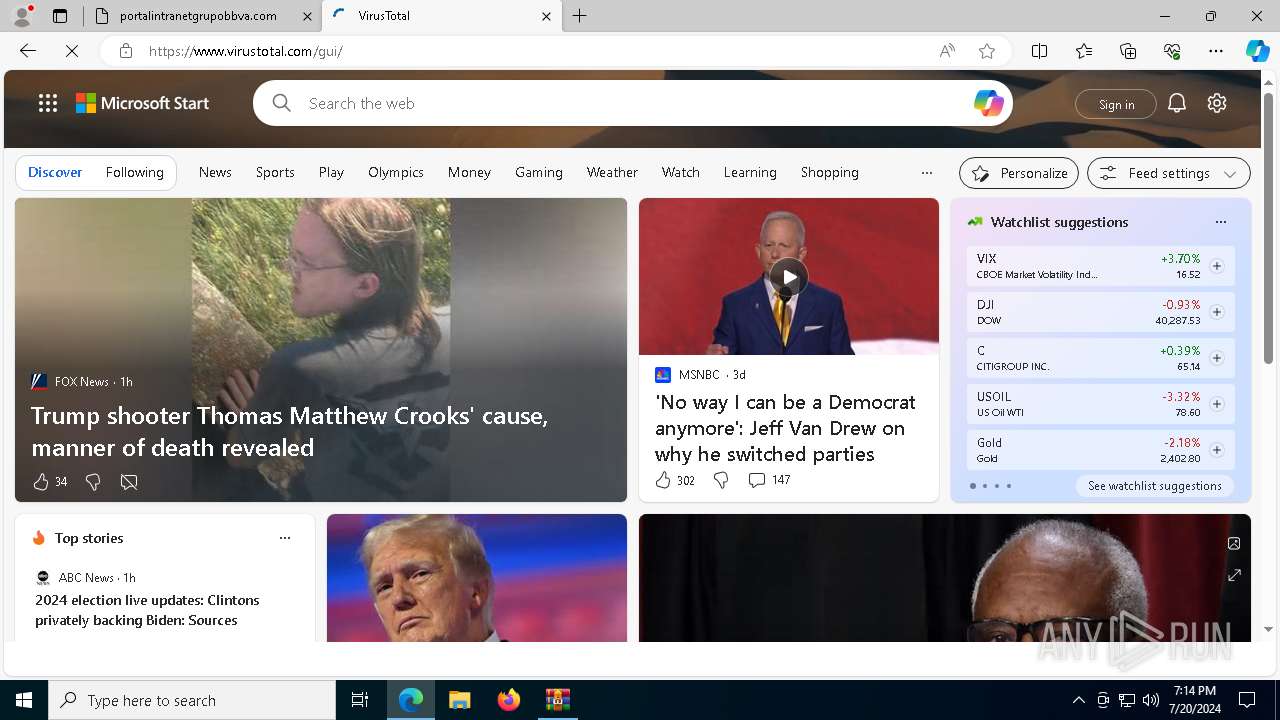Add this page to favorites star
The width and height of the screenshot is (1280, 720).
pos(987,51)
